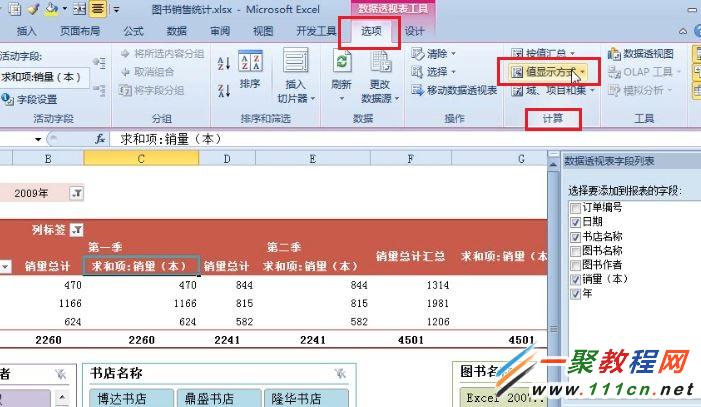Open the 列标签 column labels filter

(77, 230)
